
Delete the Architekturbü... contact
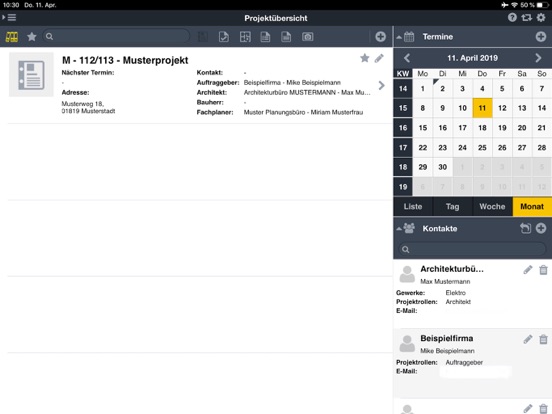tap(544, 270)
